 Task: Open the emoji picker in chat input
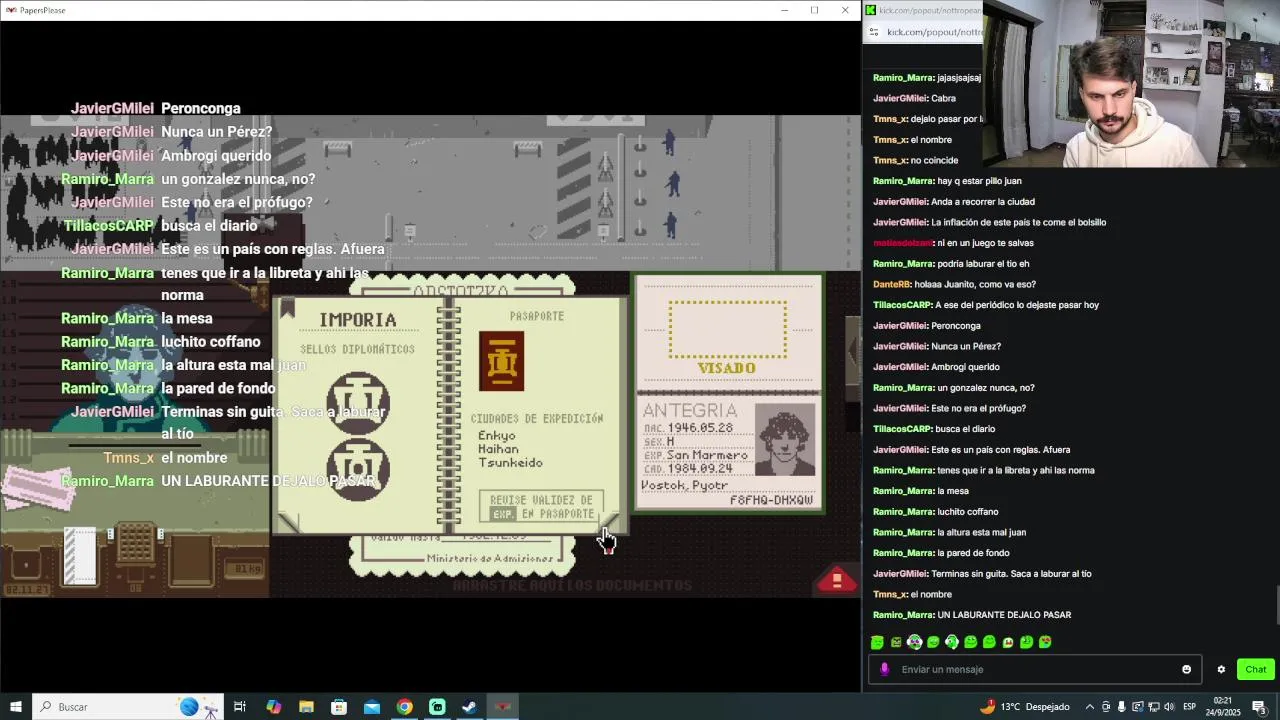1187,670
